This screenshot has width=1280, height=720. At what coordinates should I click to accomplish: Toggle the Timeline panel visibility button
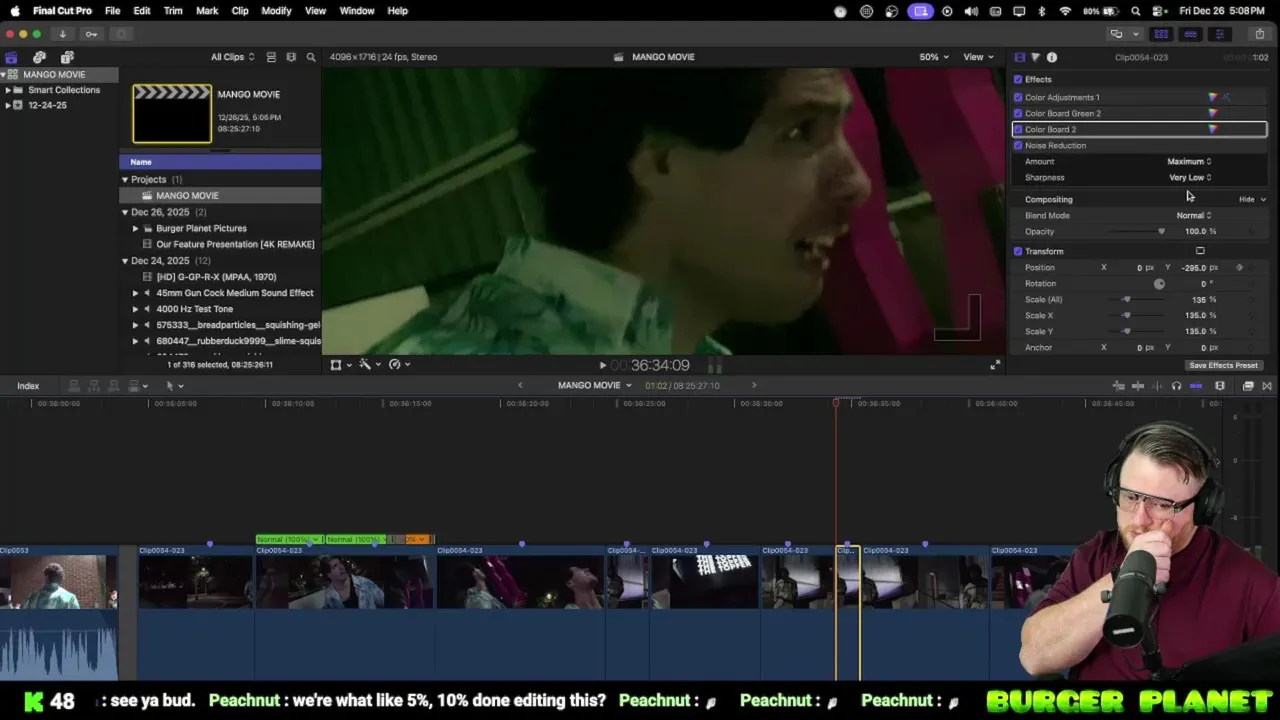1190,34
